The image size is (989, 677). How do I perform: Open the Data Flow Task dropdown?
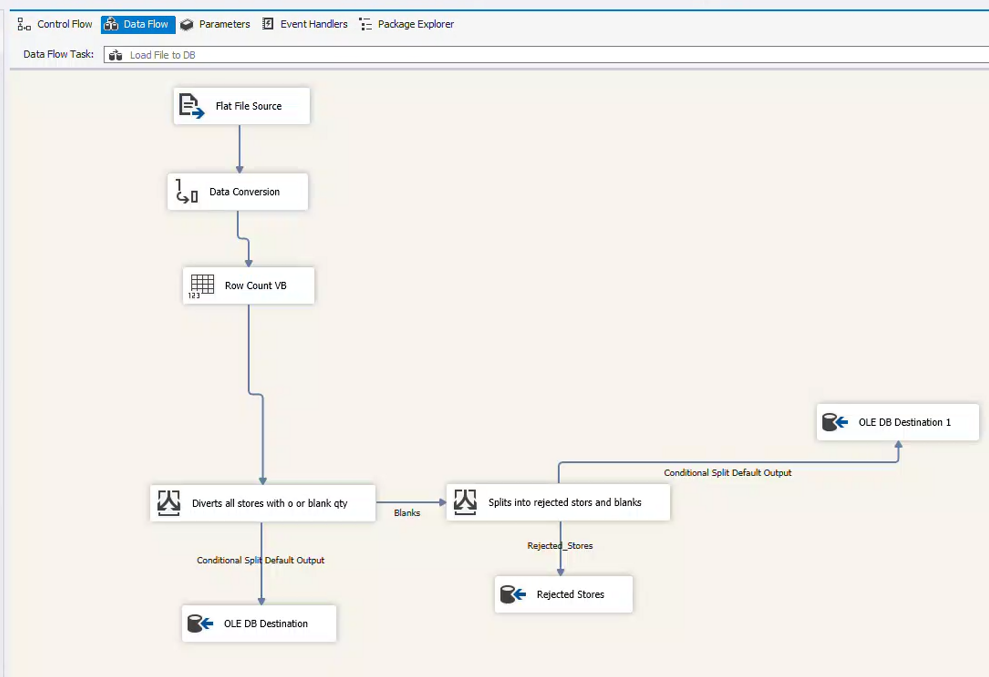[546, 55]
